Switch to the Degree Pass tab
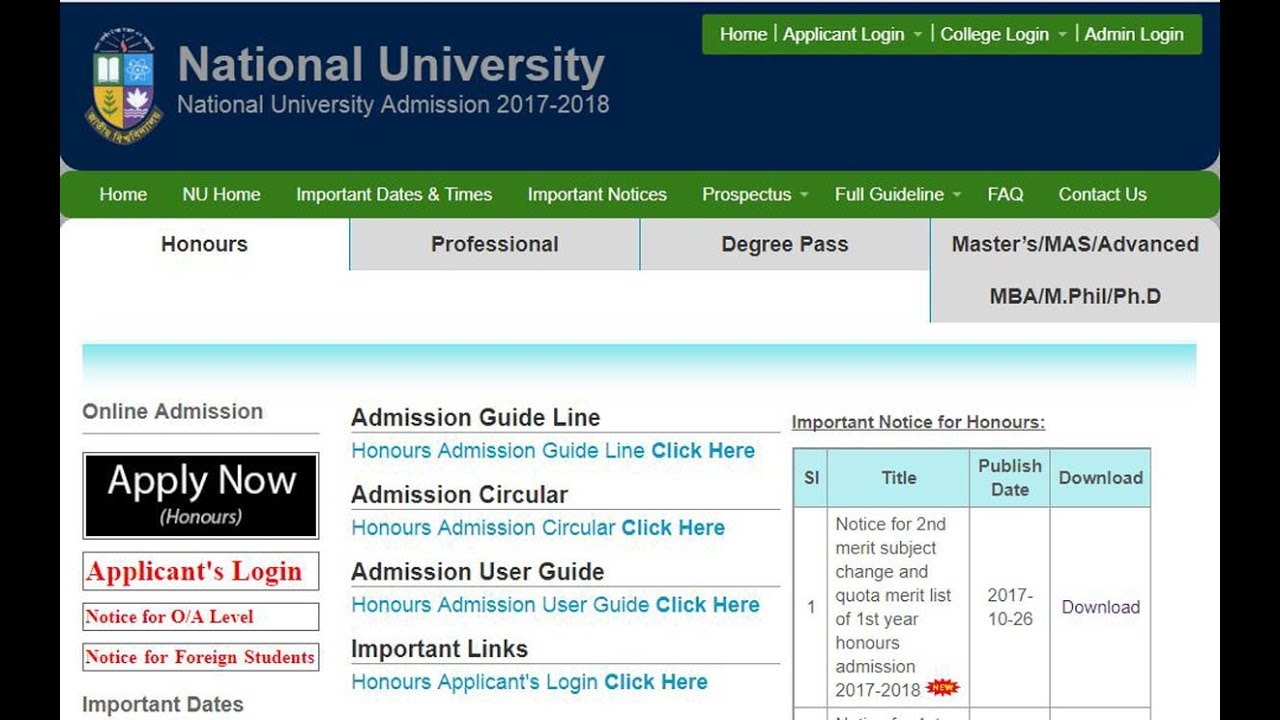The height and width of the screenshot is (720, 1280). click(x=785, y=244)
